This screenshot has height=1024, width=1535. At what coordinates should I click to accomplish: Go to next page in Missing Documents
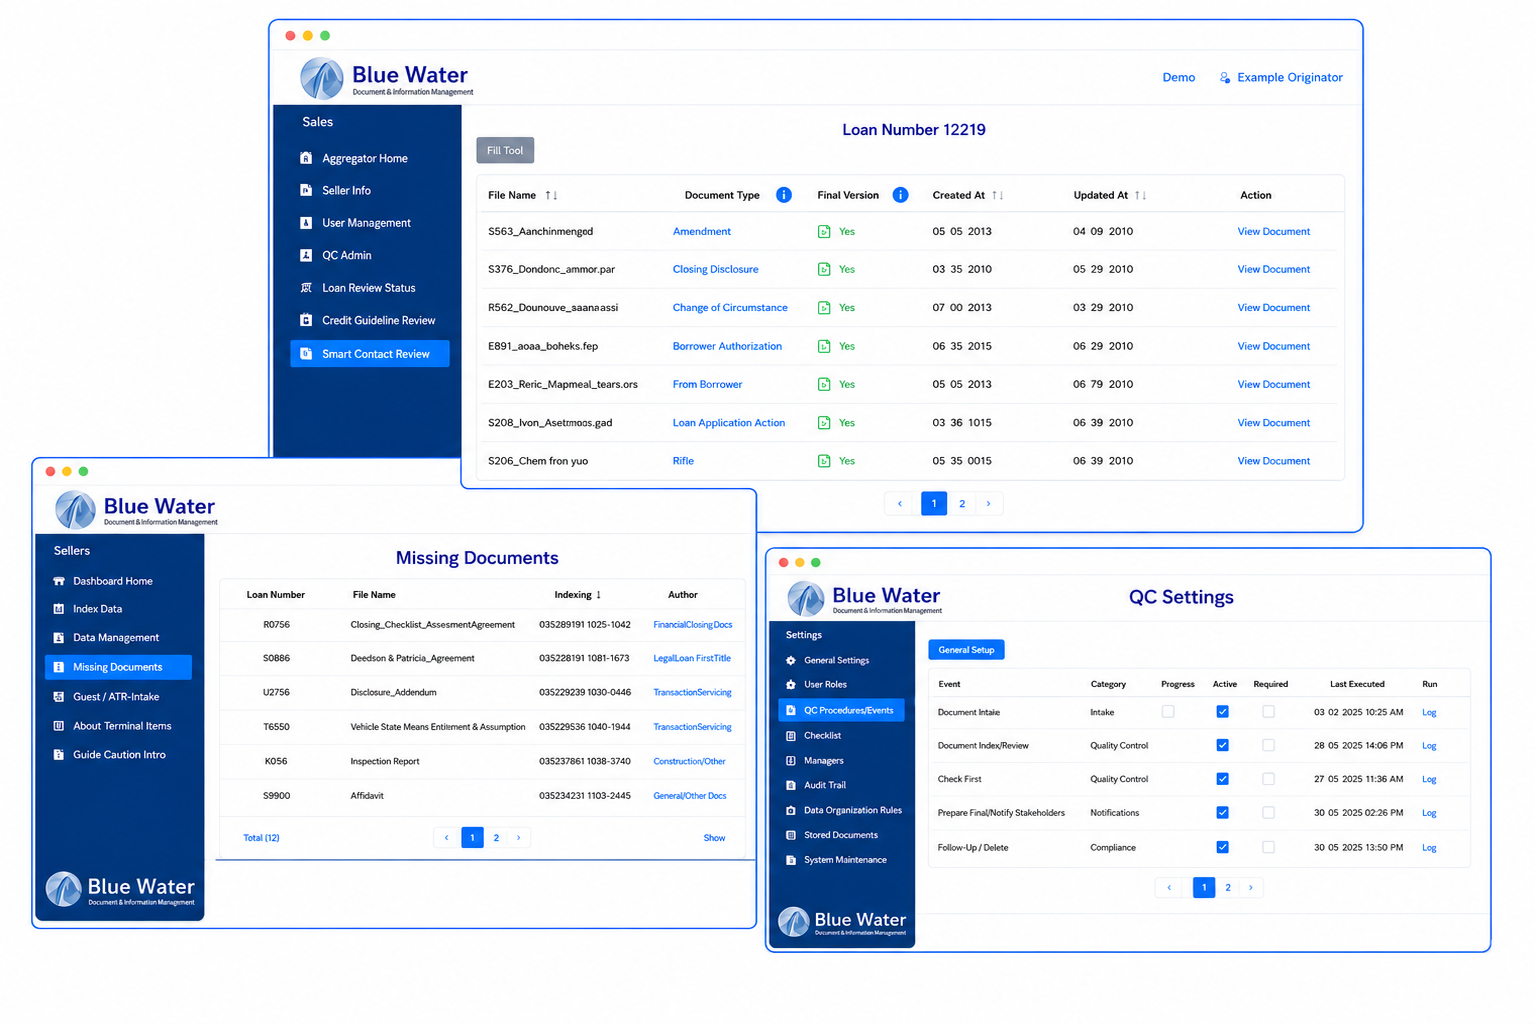click(518, 838)
